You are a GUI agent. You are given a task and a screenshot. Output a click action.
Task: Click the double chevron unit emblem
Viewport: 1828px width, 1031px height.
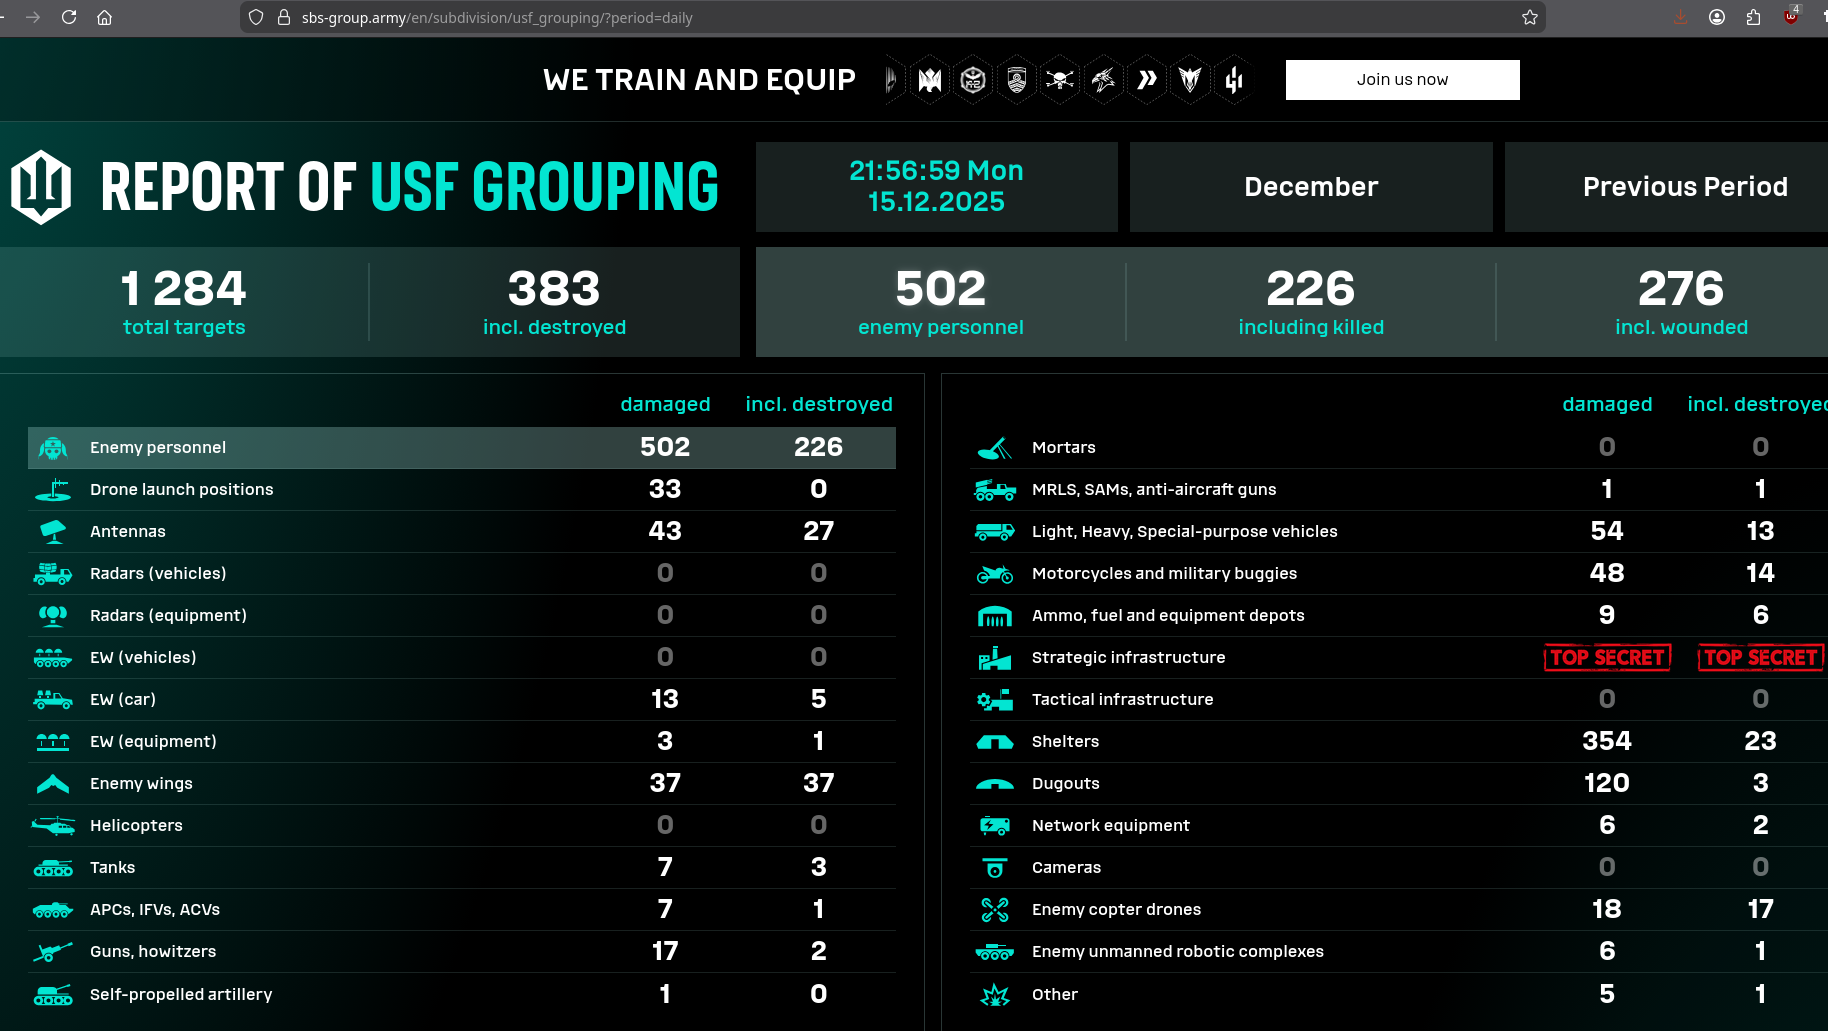coord(1147,80)
